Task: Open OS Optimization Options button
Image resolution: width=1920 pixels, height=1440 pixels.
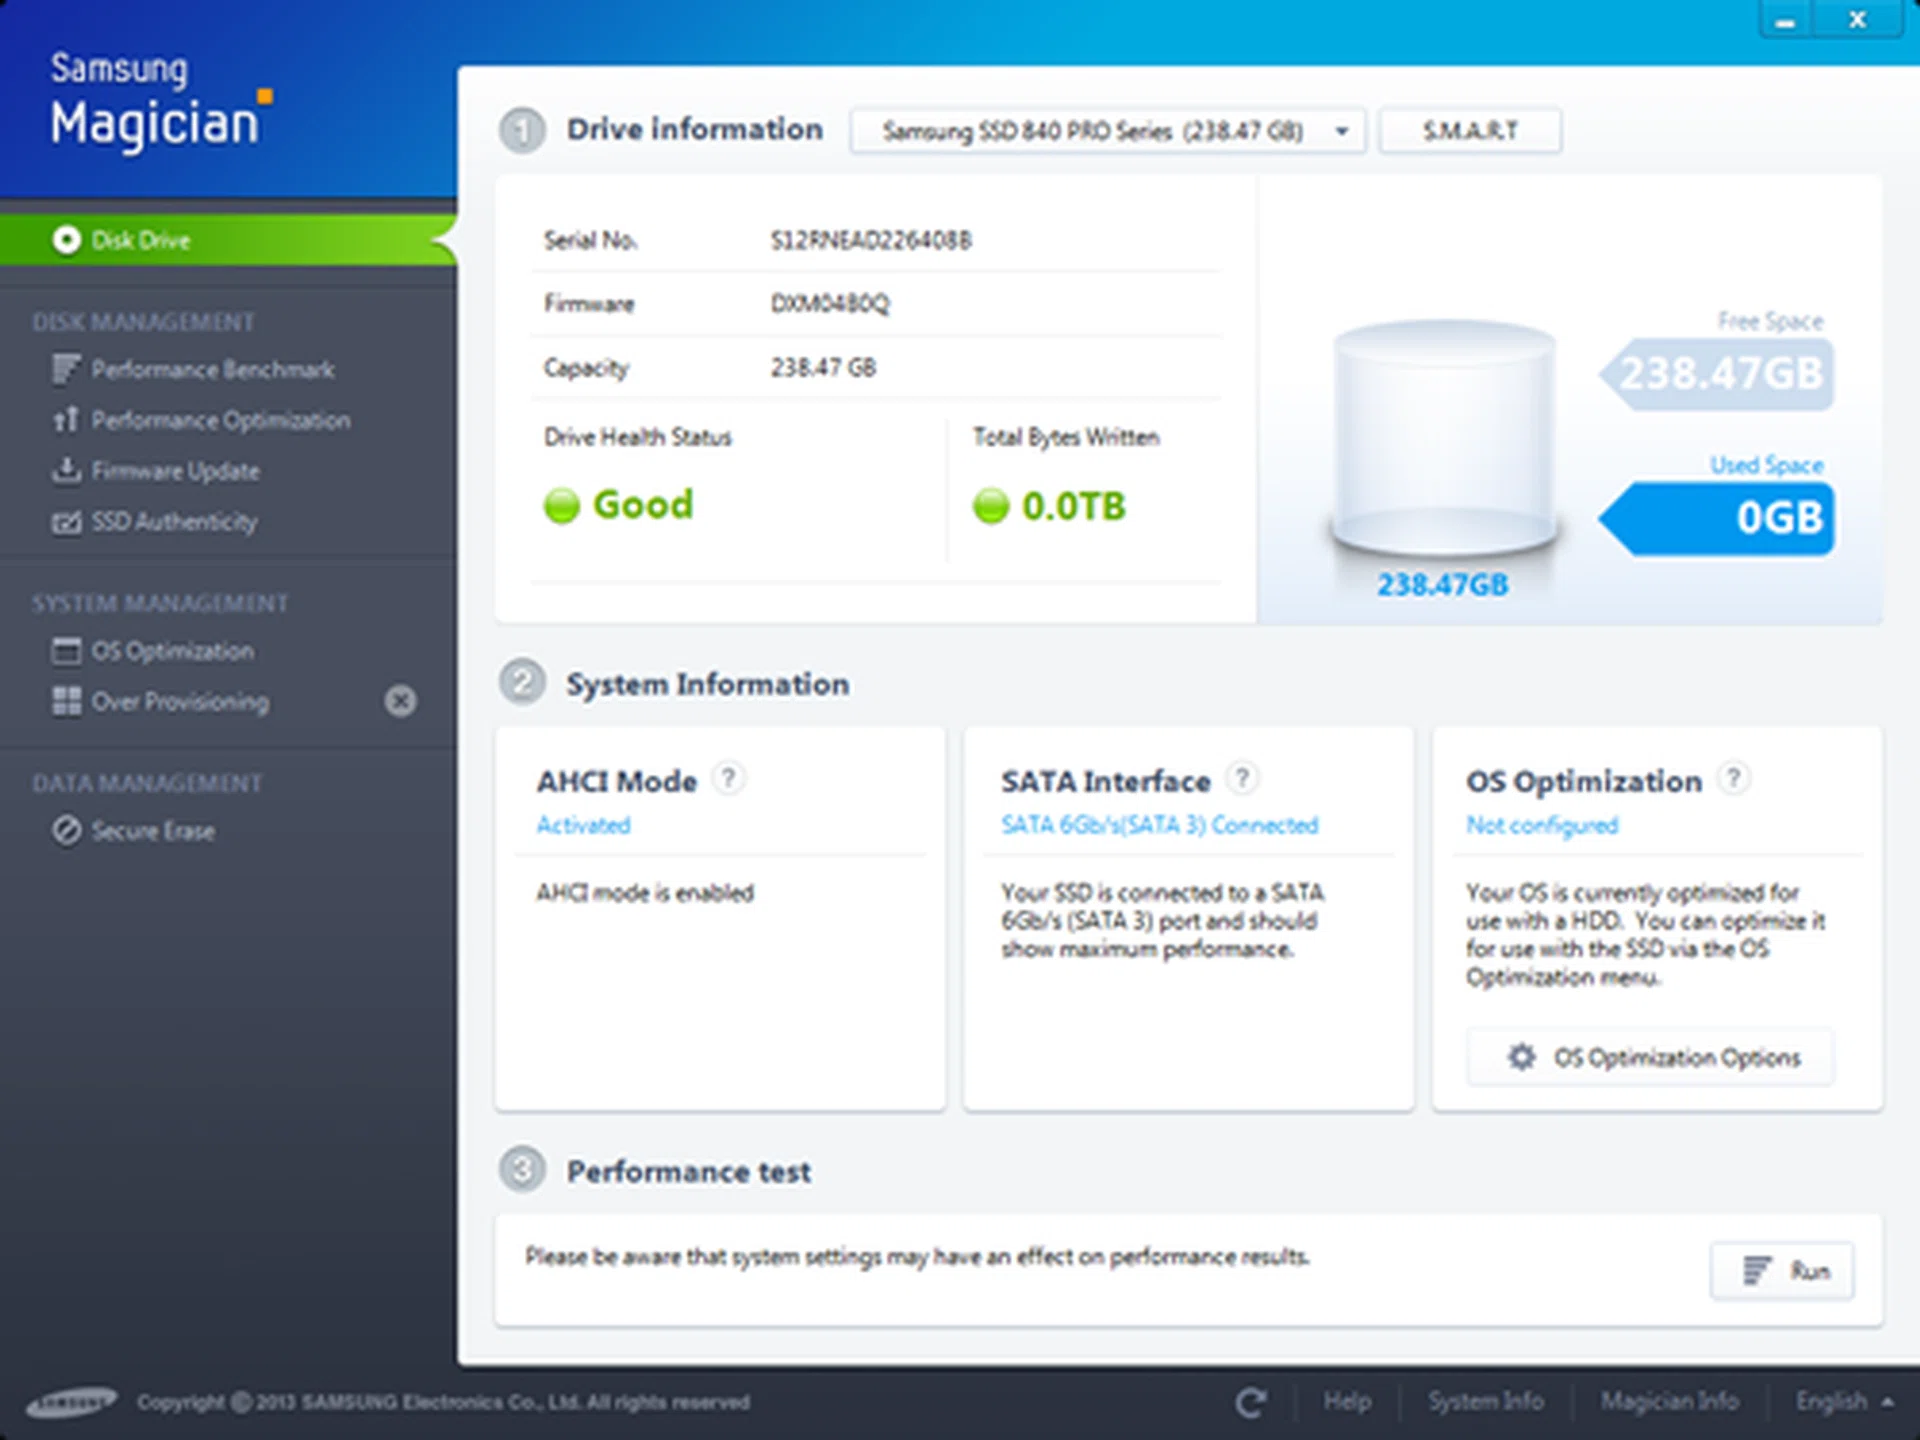Action: 1651,1057
